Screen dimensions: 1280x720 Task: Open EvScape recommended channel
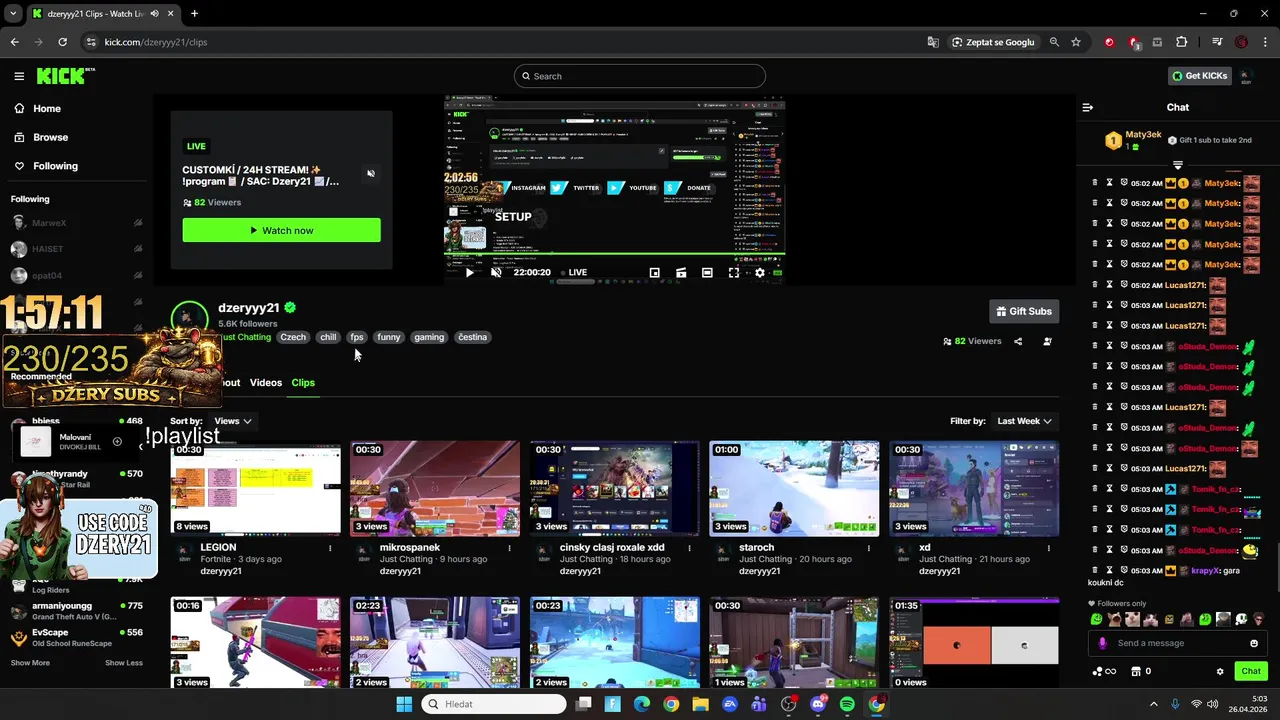[76, 637]
